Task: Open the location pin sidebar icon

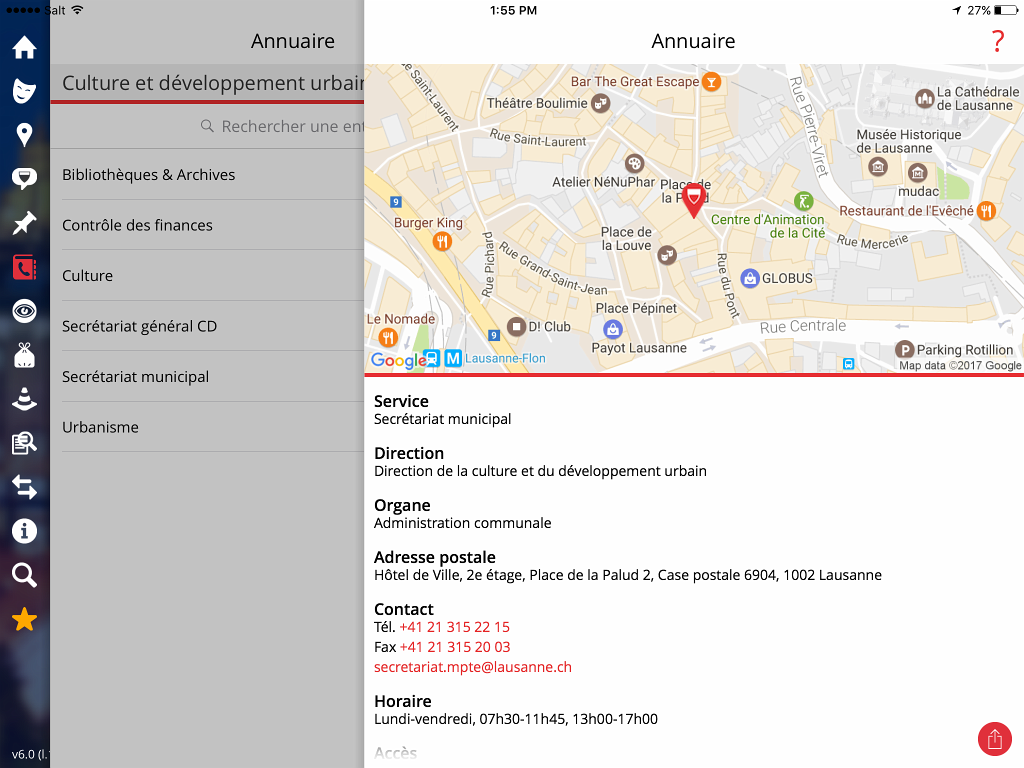Action: (24, 135)
